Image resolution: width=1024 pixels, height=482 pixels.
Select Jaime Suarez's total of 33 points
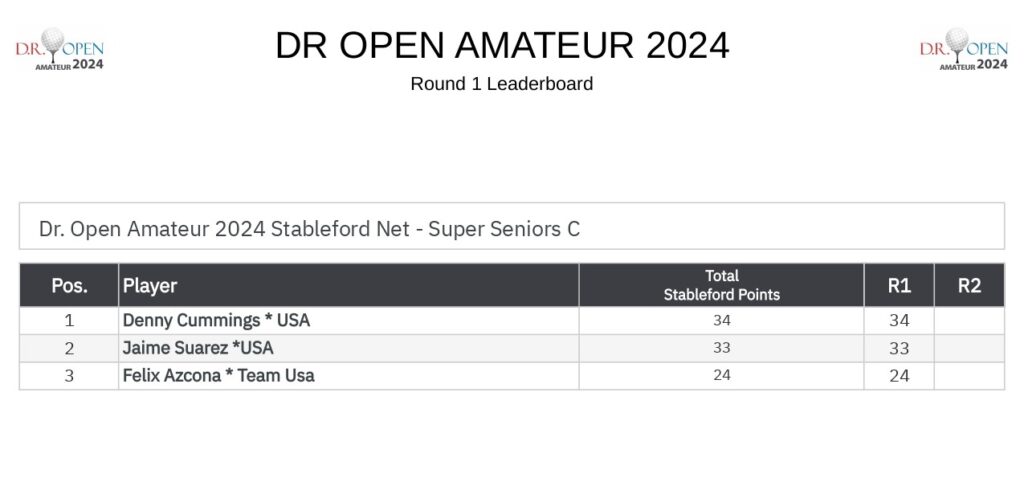(722, 348)
